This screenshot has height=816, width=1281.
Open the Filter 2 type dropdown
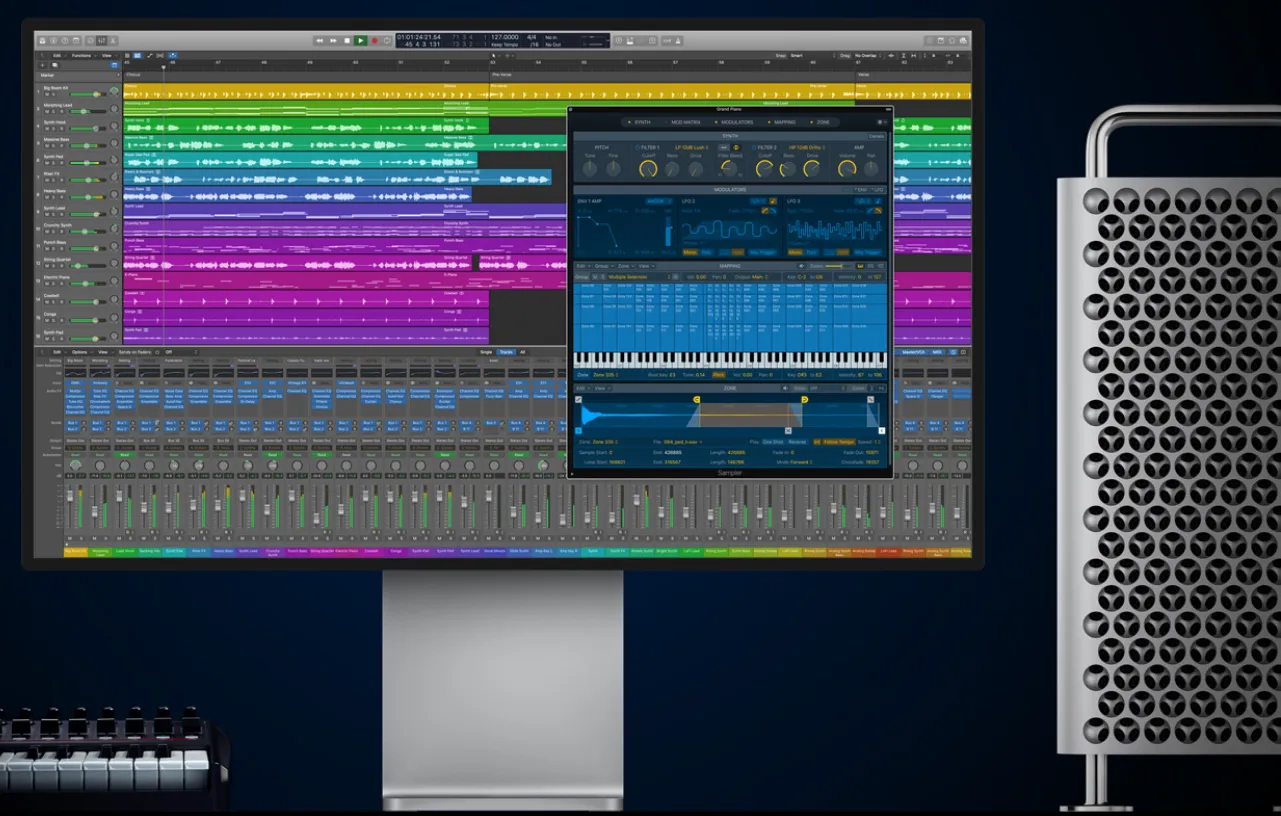(807, 148)
